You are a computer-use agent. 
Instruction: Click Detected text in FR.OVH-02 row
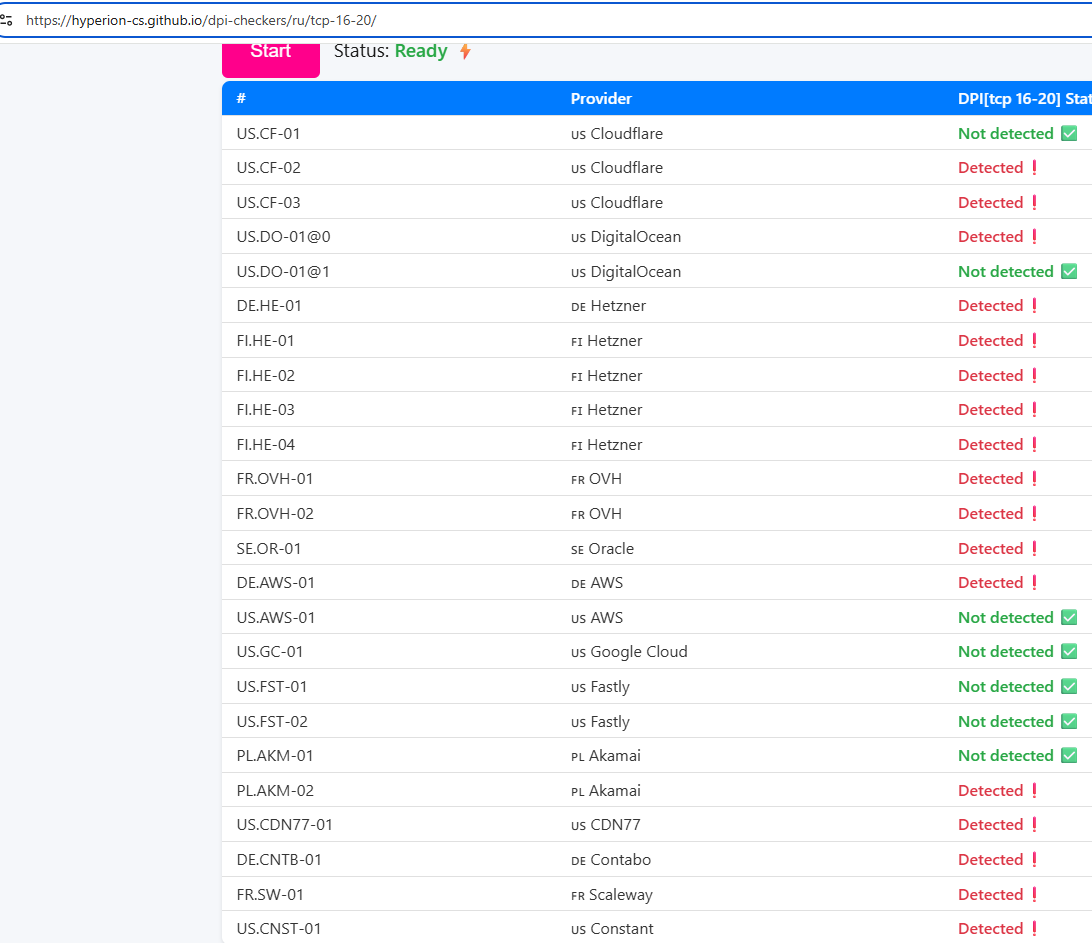pos(990,513)
